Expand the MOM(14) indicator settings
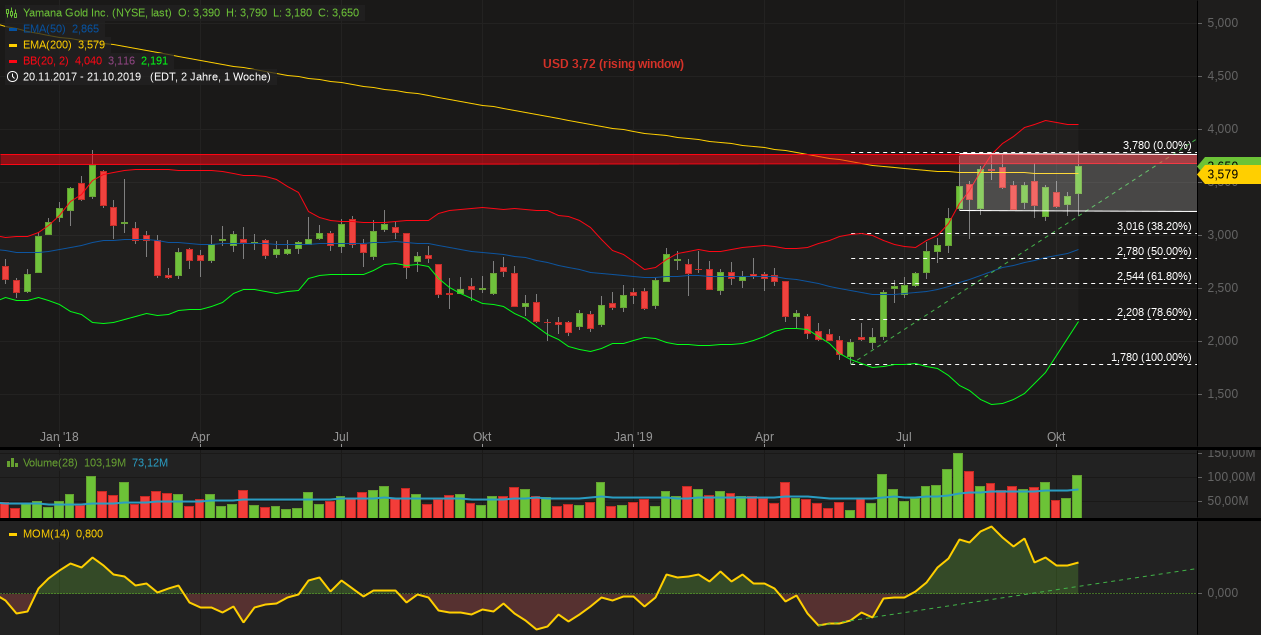 (x=45, y=533)
